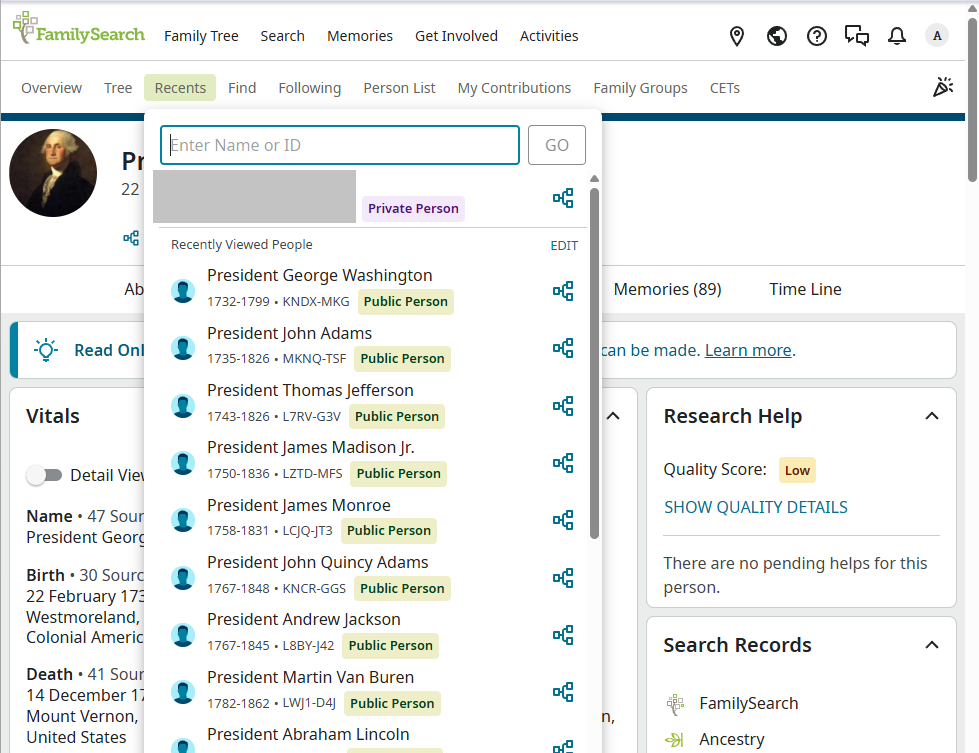Switch to the Find tab

pos(242,88)
